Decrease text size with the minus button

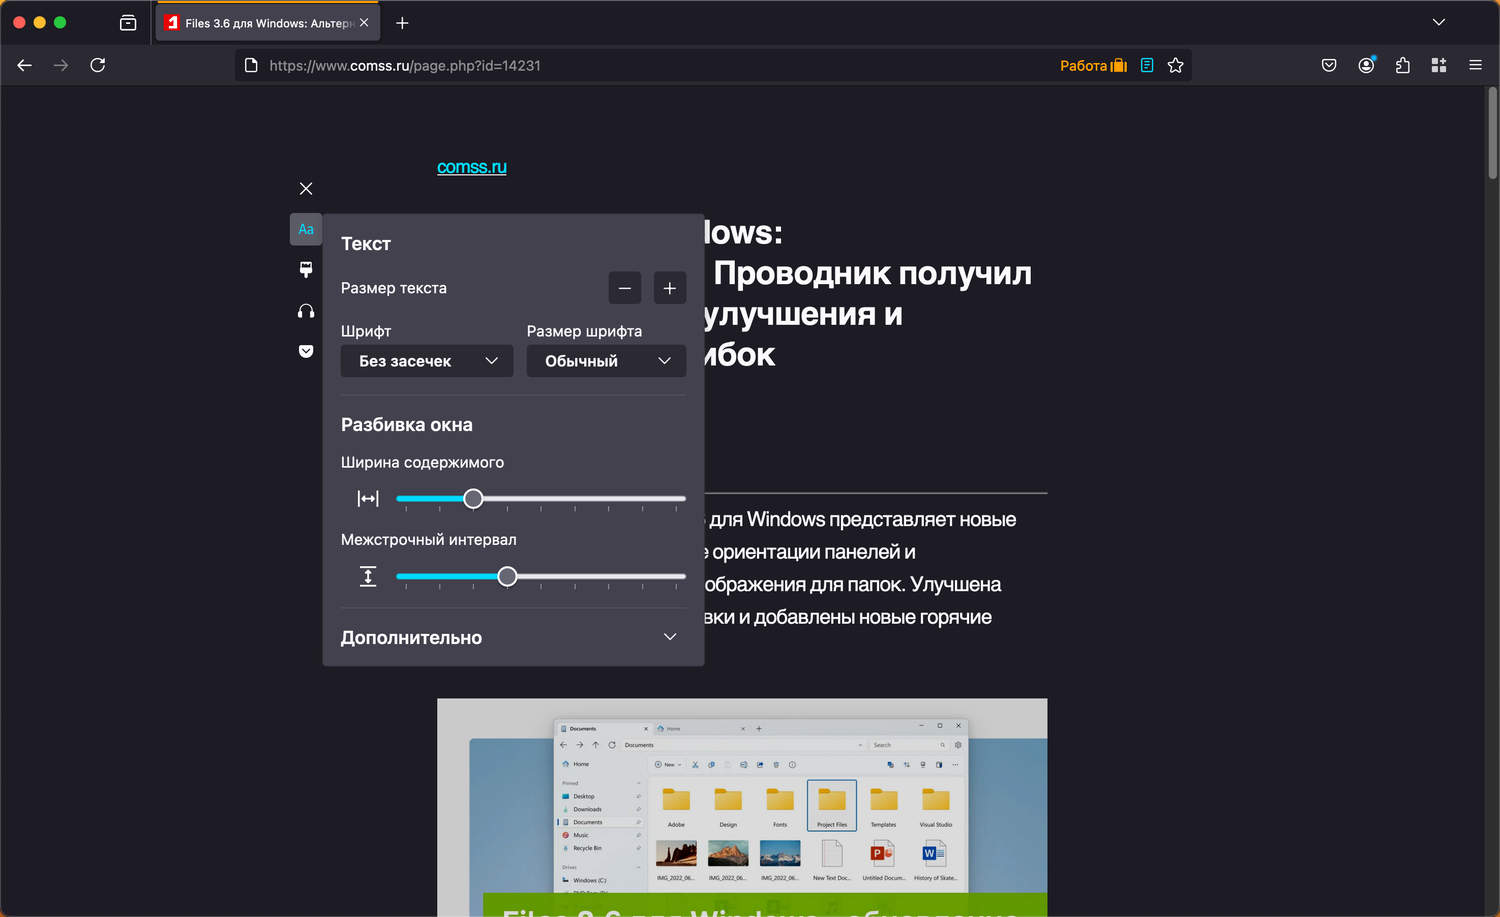click(625, 288)
